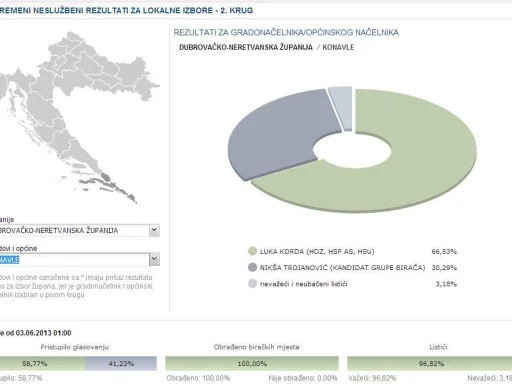The image size is (512, 384).
Task: Click green legend swatch for Luka Korda
Action: coord(253,251)
